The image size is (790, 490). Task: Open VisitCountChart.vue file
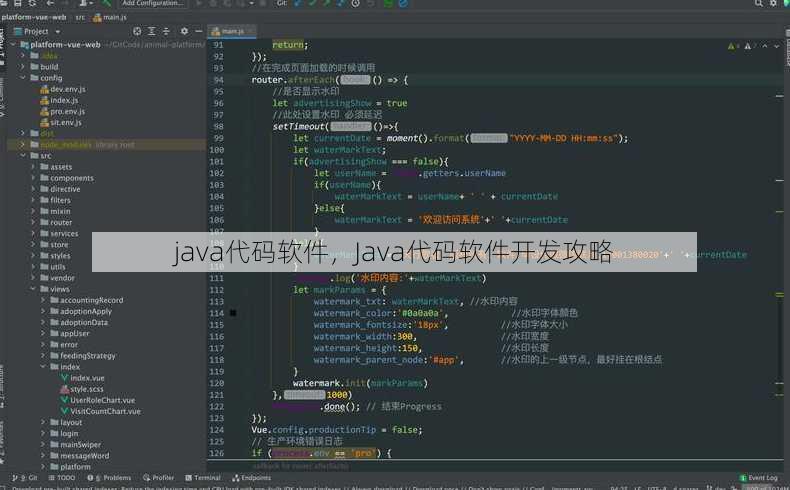(x=101, y=411)
